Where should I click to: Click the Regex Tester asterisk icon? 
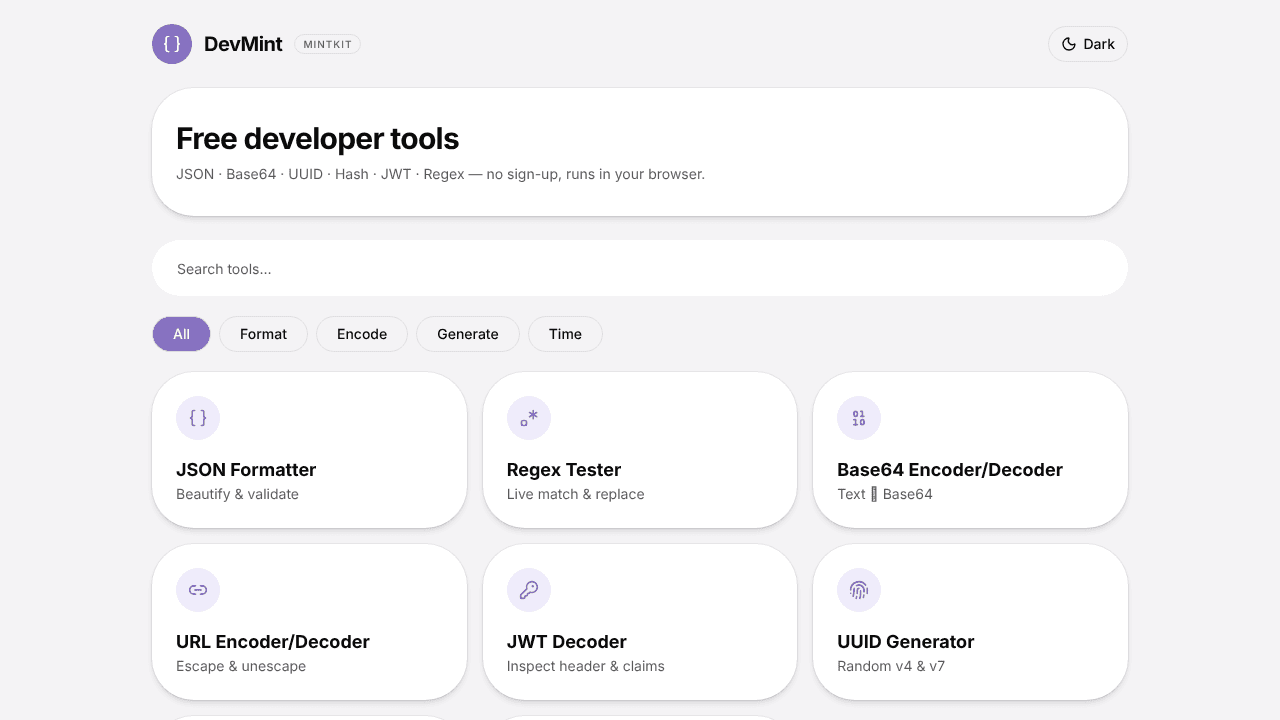click(x=529, y=418)
